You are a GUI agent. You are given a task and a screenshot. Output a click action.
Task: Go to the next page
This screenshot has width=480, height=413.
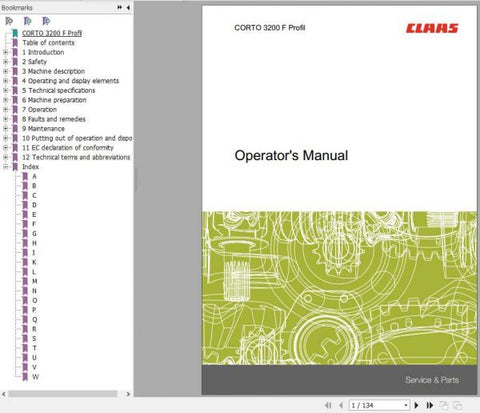pos(416,405)
